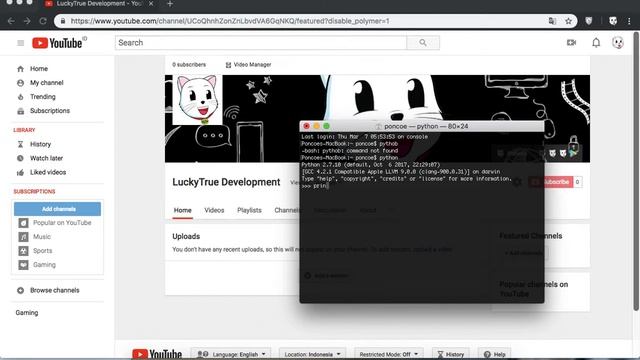This screenshot has height=360, width=640.
Task: Switch to the Channels tab
Action: (x=287, y=210)
